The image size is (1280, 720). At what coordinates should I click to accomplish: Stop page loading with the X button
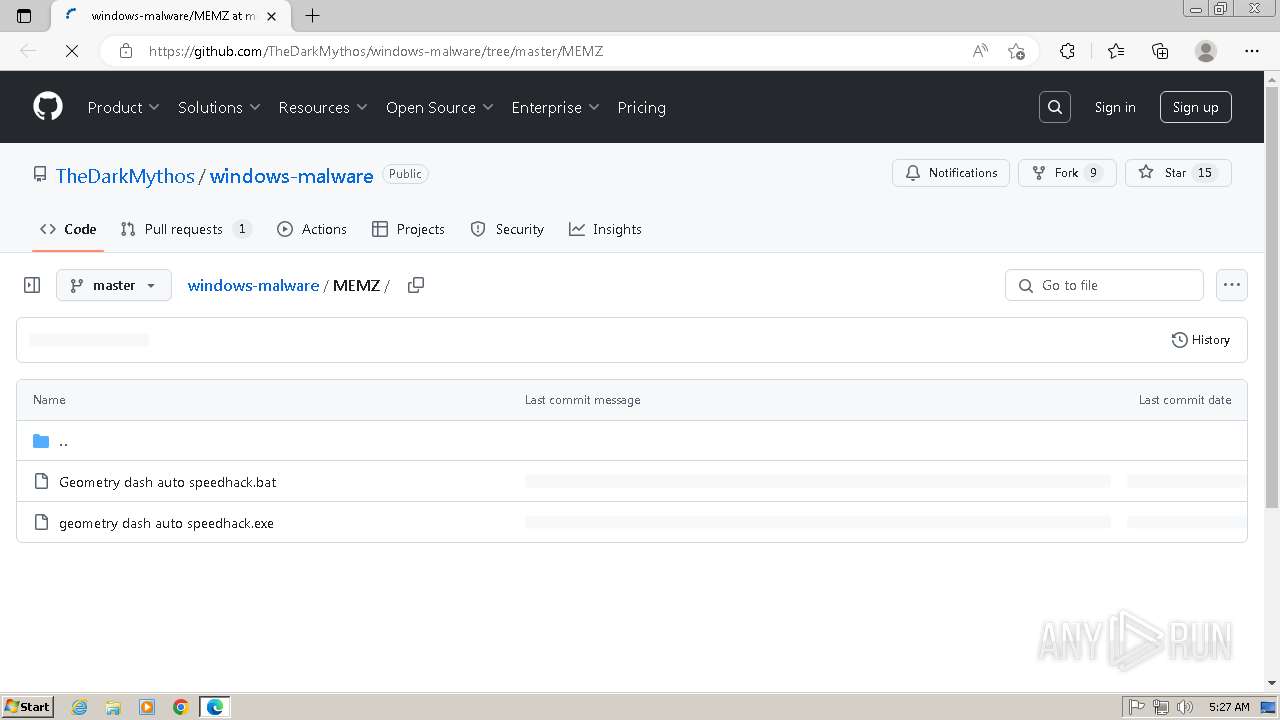[72, 51]
